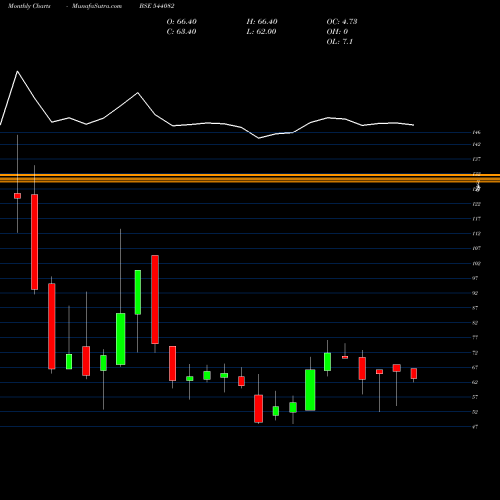Click the "BSE 544082" symbol text
The width and height of the screenshot is (500, 500).
157,6
